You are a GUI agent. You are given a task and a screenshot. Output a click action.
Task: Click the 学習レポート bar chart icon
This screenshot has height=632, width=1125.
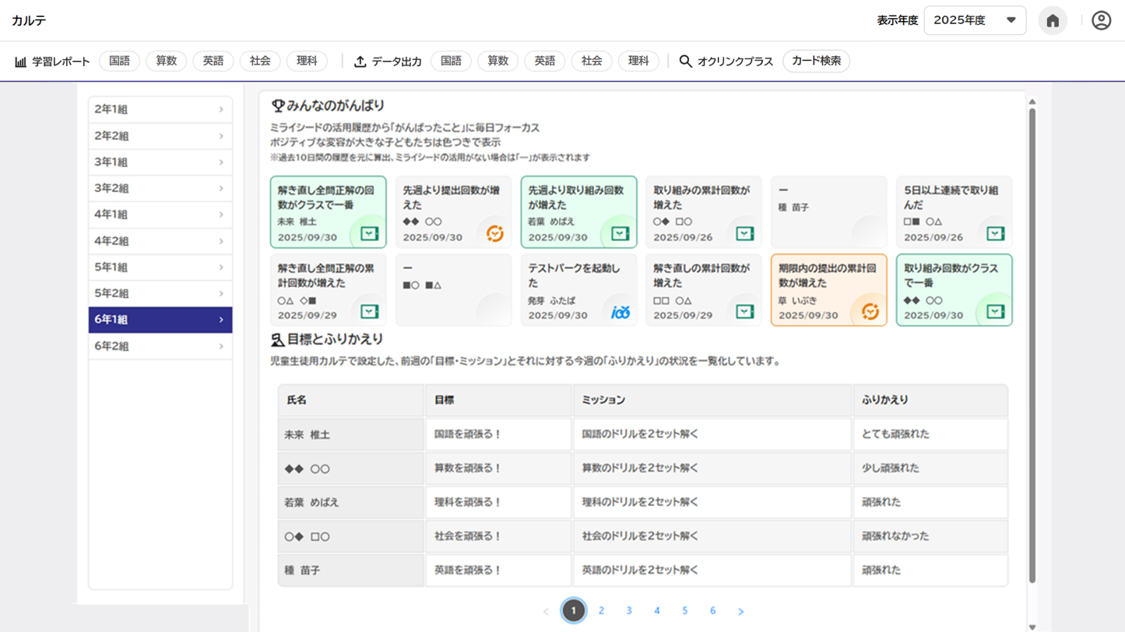[21, 62]
